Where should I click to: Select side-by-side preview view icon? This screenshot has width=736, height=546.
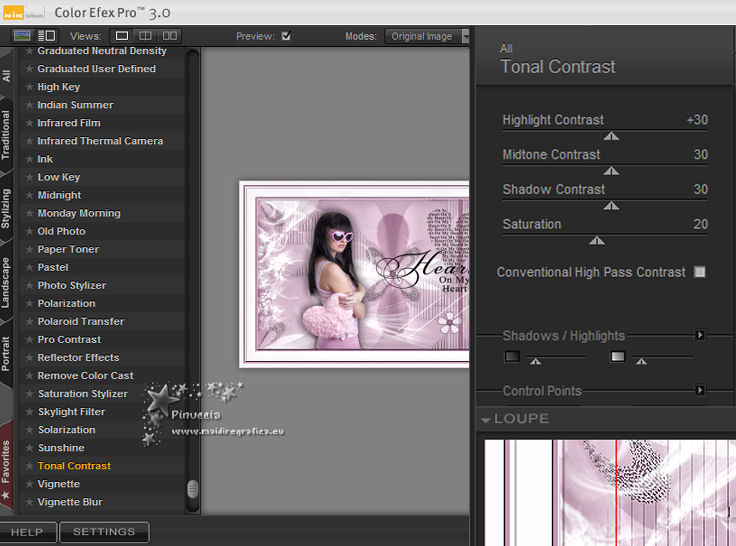pos(169,36)
